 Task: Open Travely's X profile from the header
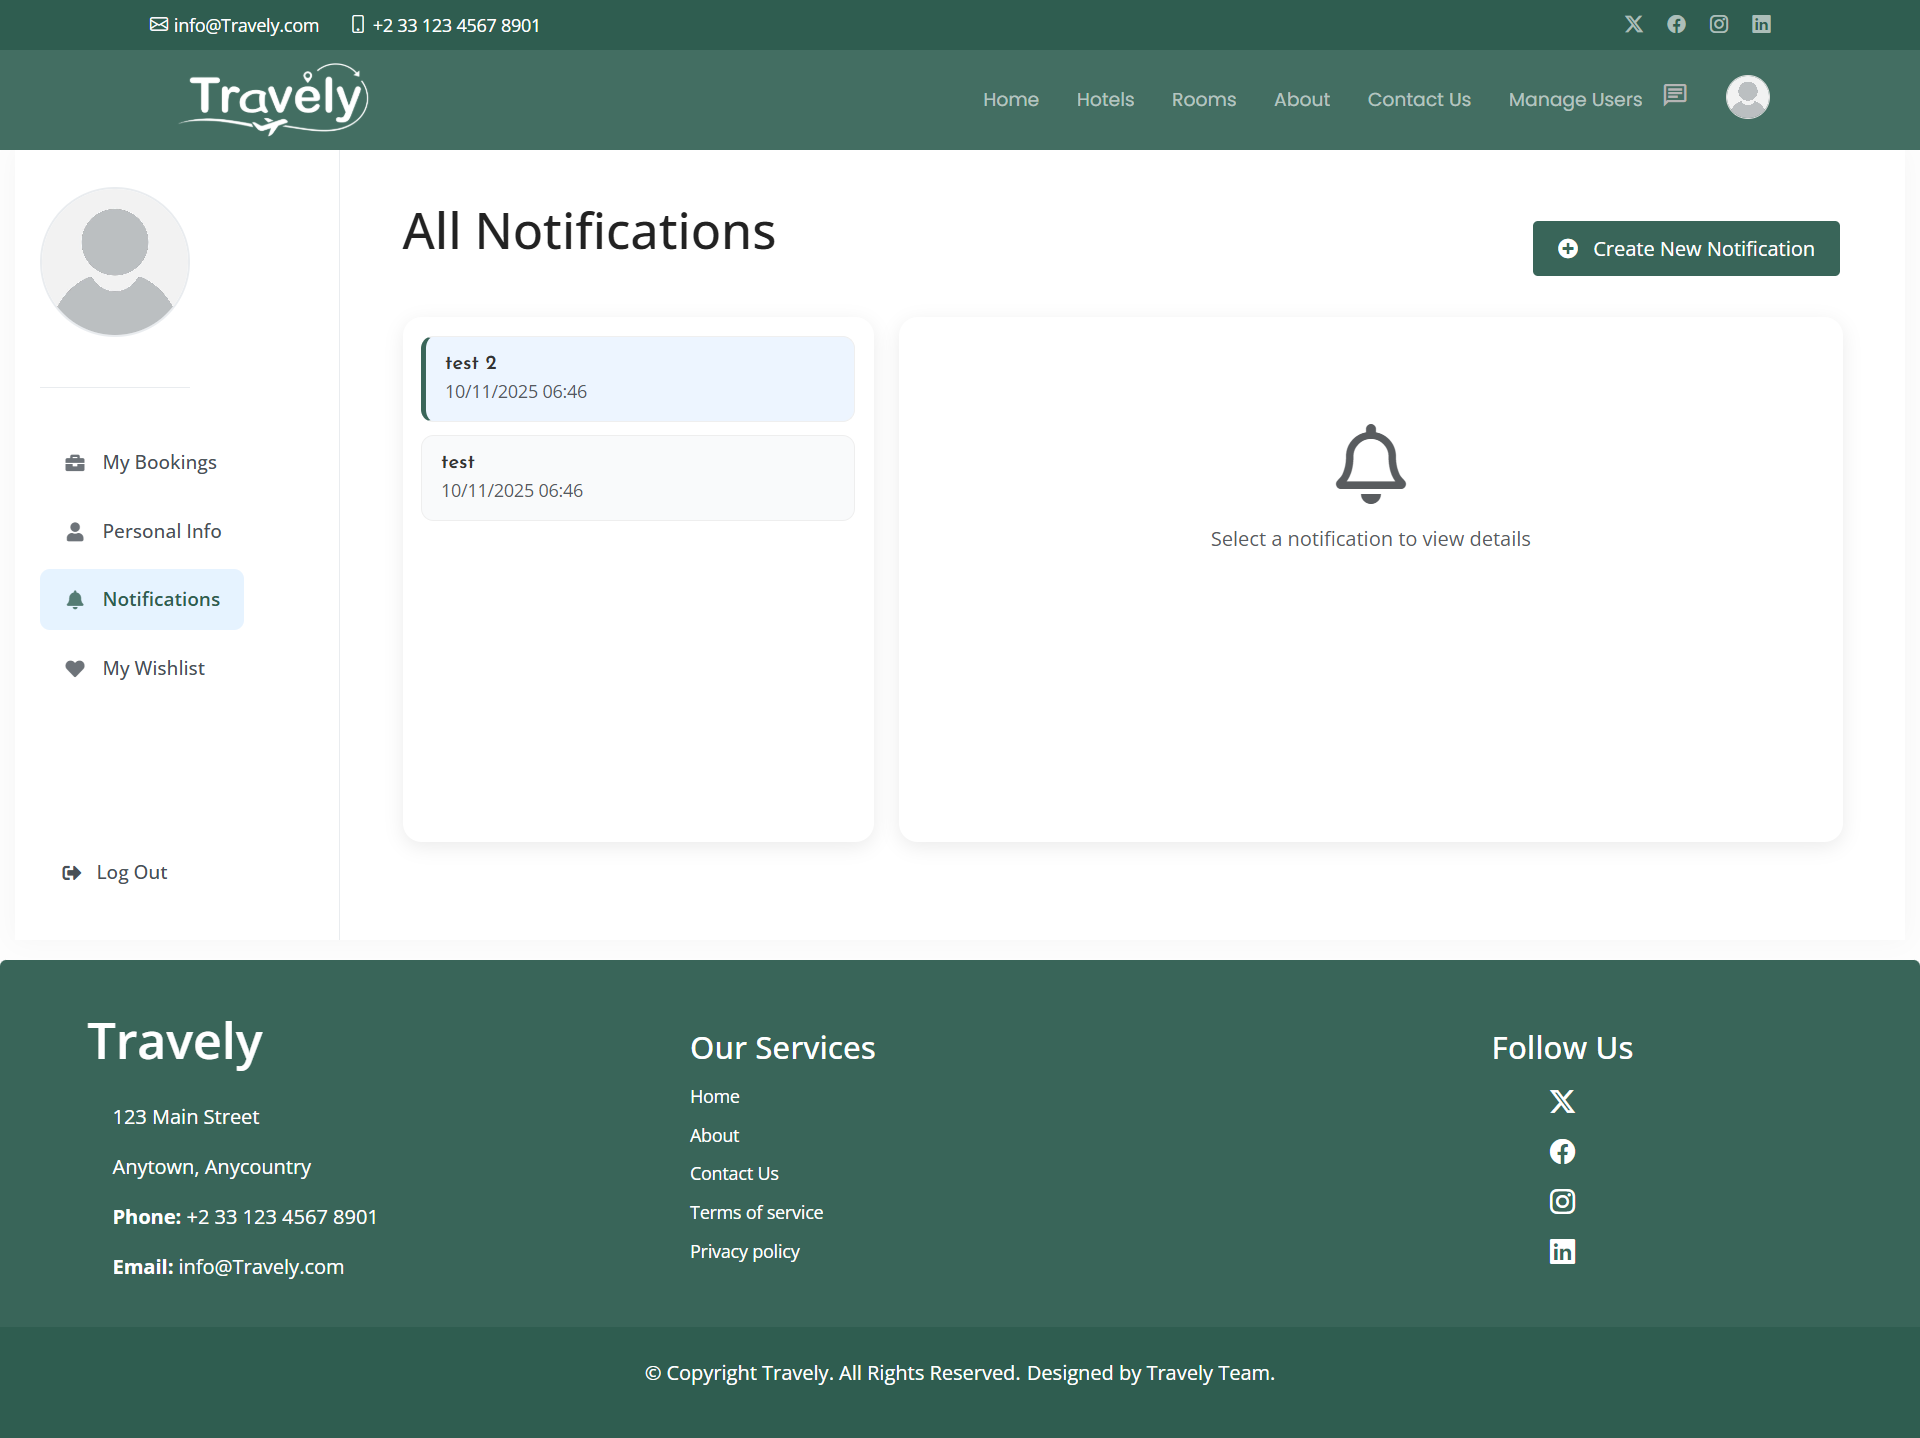click(1634, 24)
